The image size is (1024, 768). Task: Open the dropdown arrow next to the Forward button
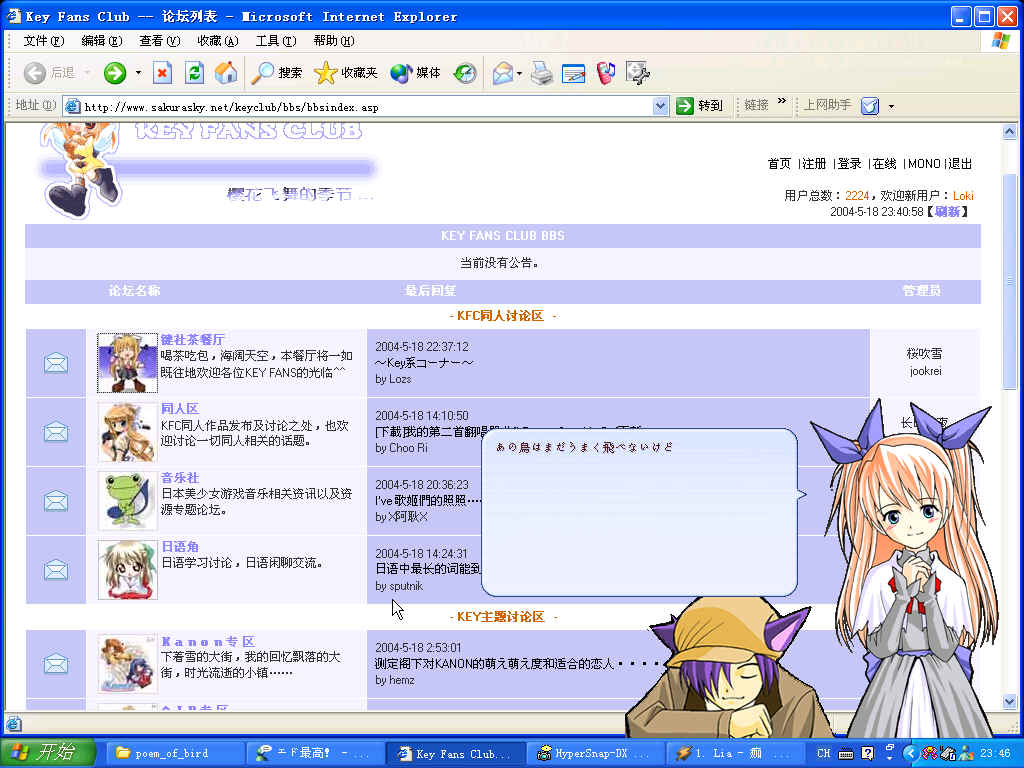[138, 72]
